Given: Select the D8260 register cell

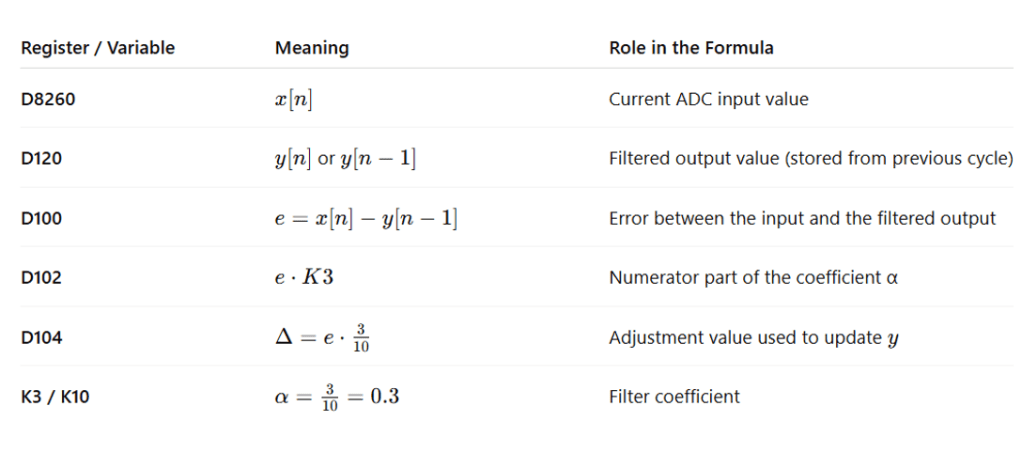Looking at the screenshot, I should click(x=48, y=100).
